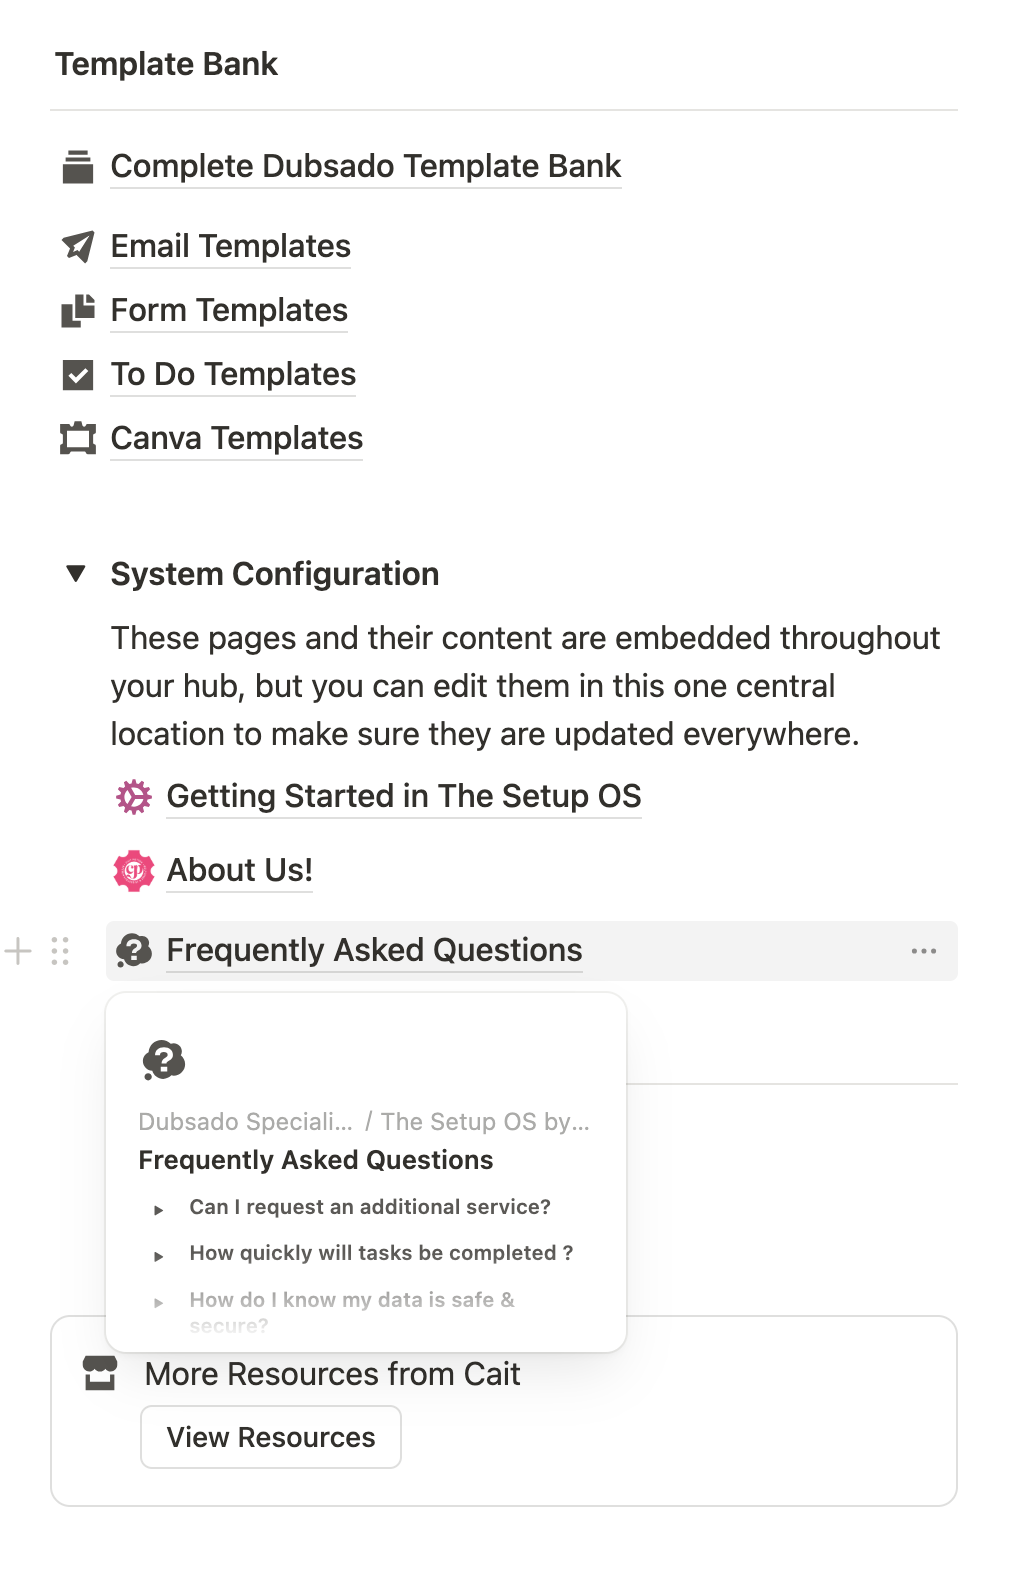Open Getting Started in The Setup OS
Screen dimensions: 1022x1570
pyautogui.click(x=404, y=796)
